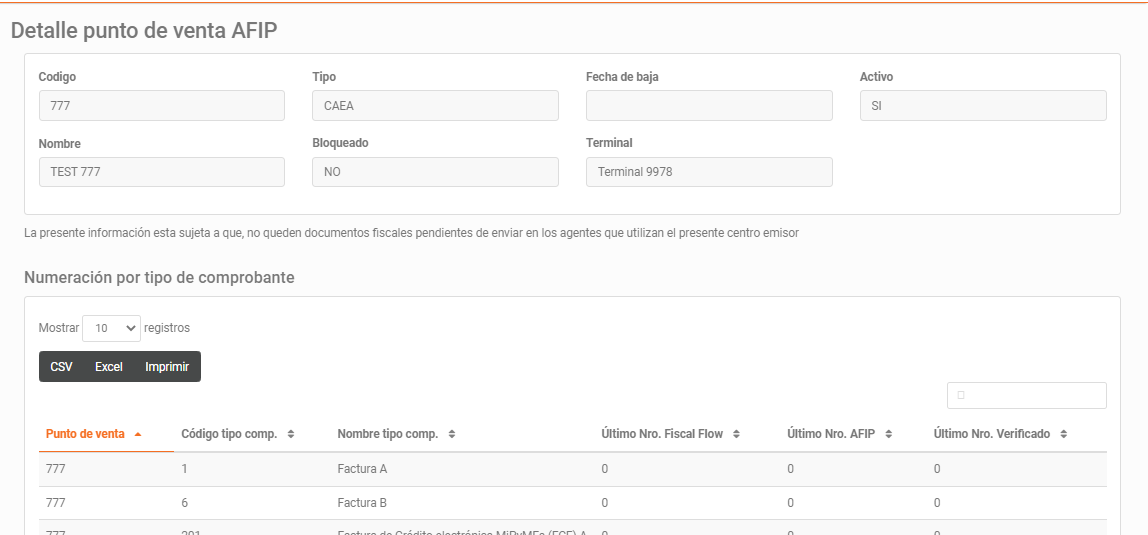Open the Mostrar registros dropdown
The image size is (1148, 535).
pos(111,328)
